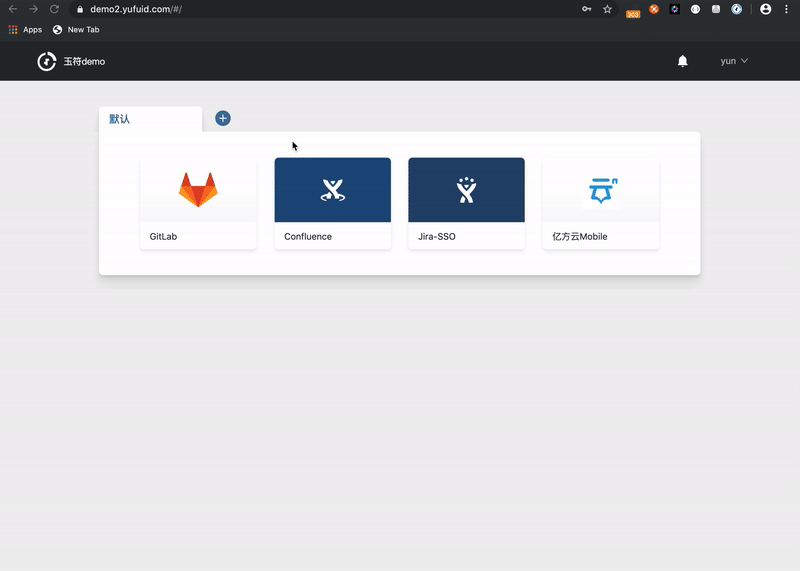Screen dimensions: 800x571
Task: Click the GitLab label text
Action: (x=163, y=236)
